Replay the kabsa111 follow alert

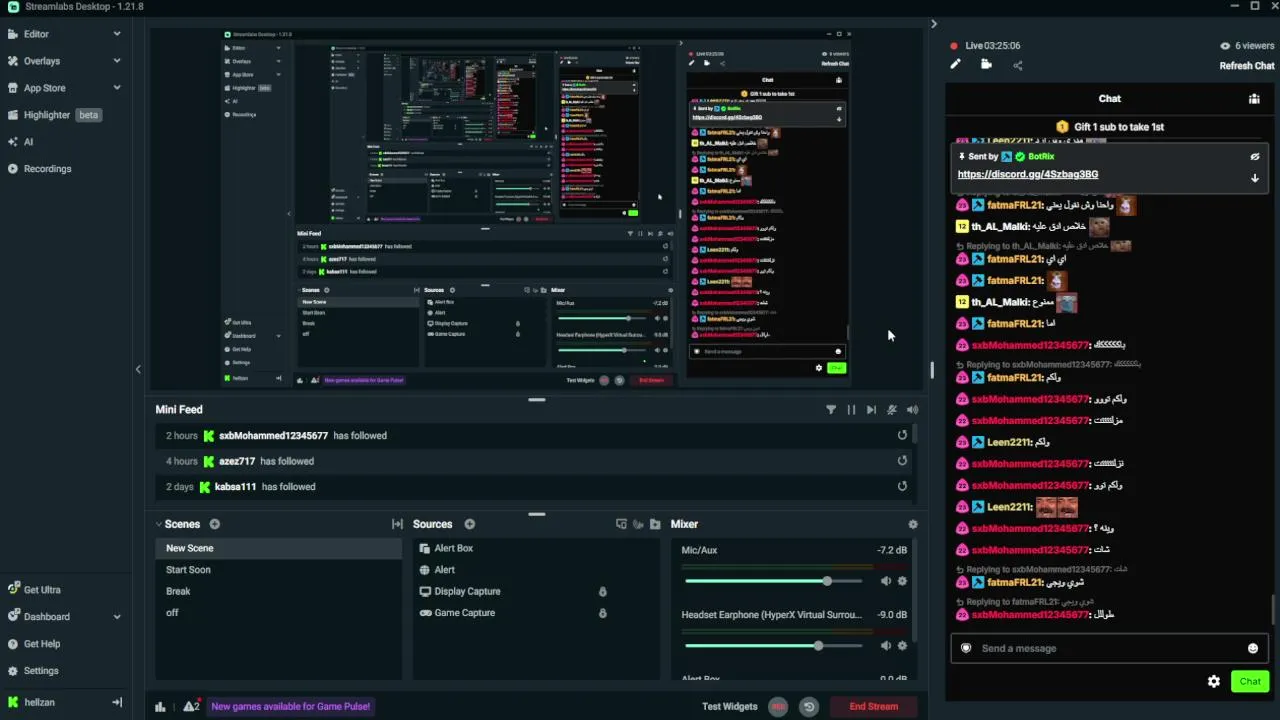[x=902, y=486]
